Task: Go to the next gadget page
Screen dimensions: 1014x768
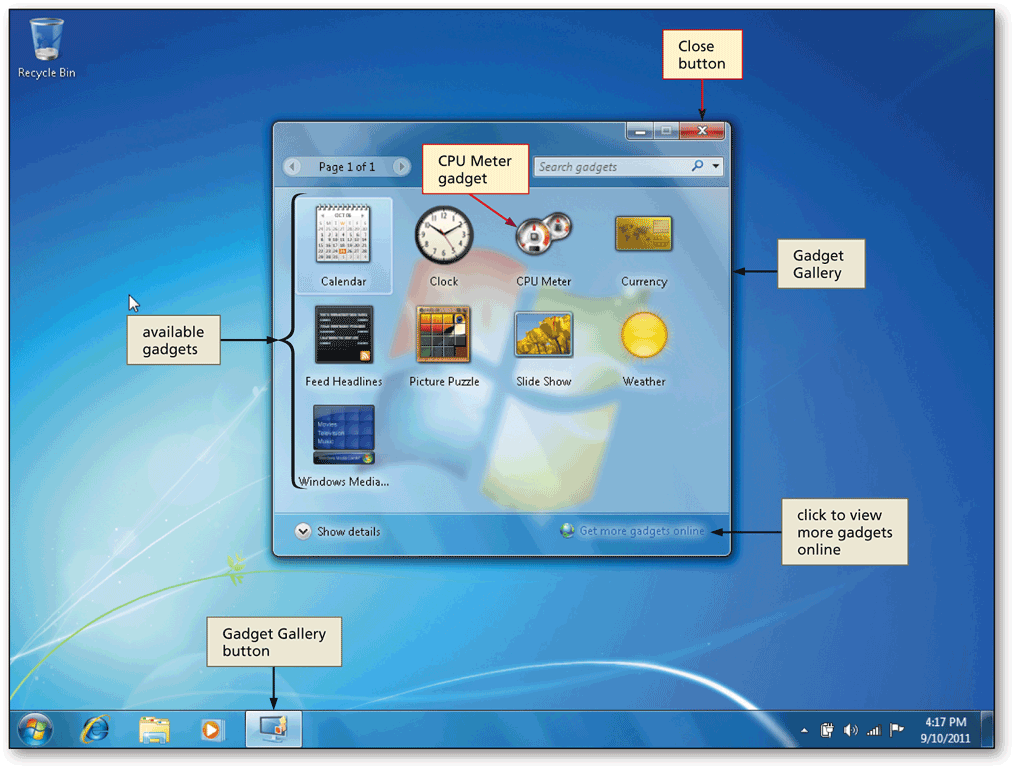Action: [402, 167]
